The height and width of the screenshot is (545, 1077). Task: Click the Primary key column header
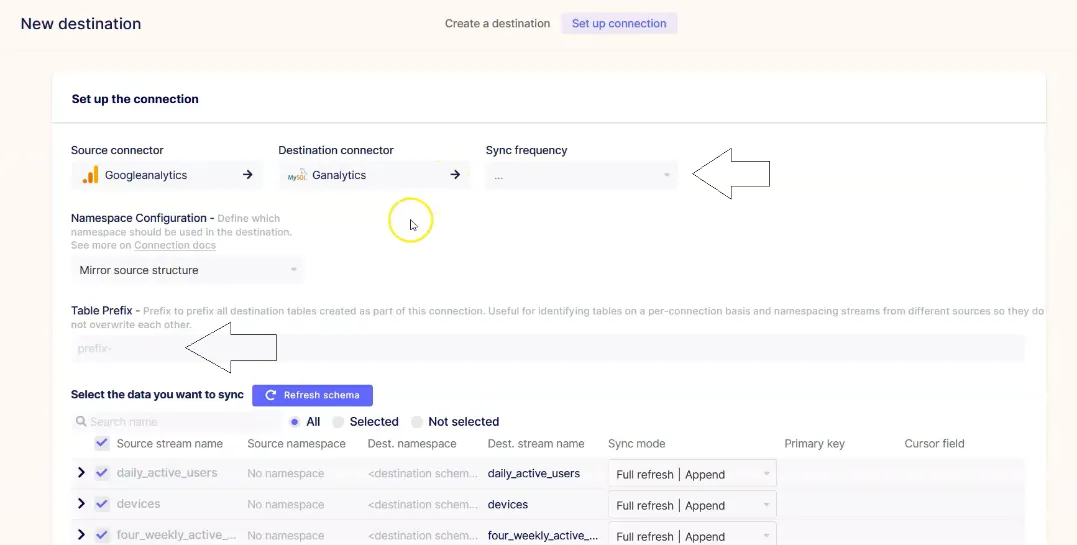pos(814,444)
